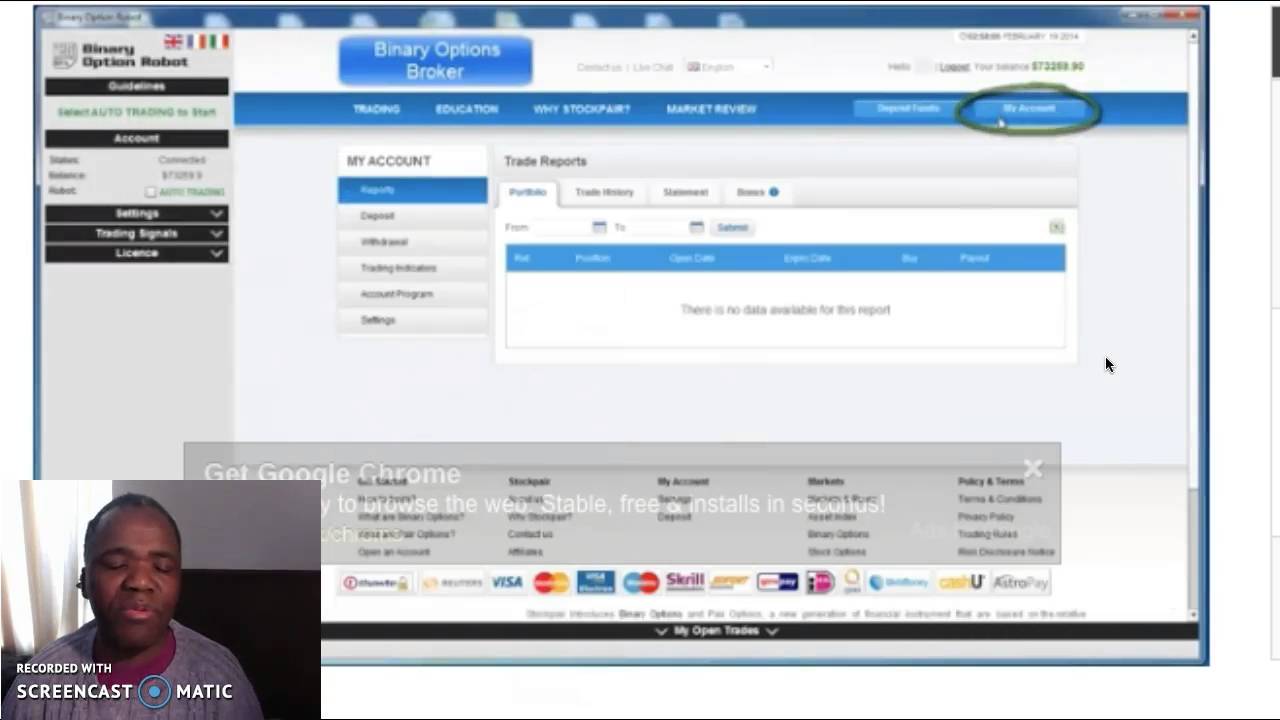Click the AstroPay payment logo

pyautogui.click(x=1020, y=582)
